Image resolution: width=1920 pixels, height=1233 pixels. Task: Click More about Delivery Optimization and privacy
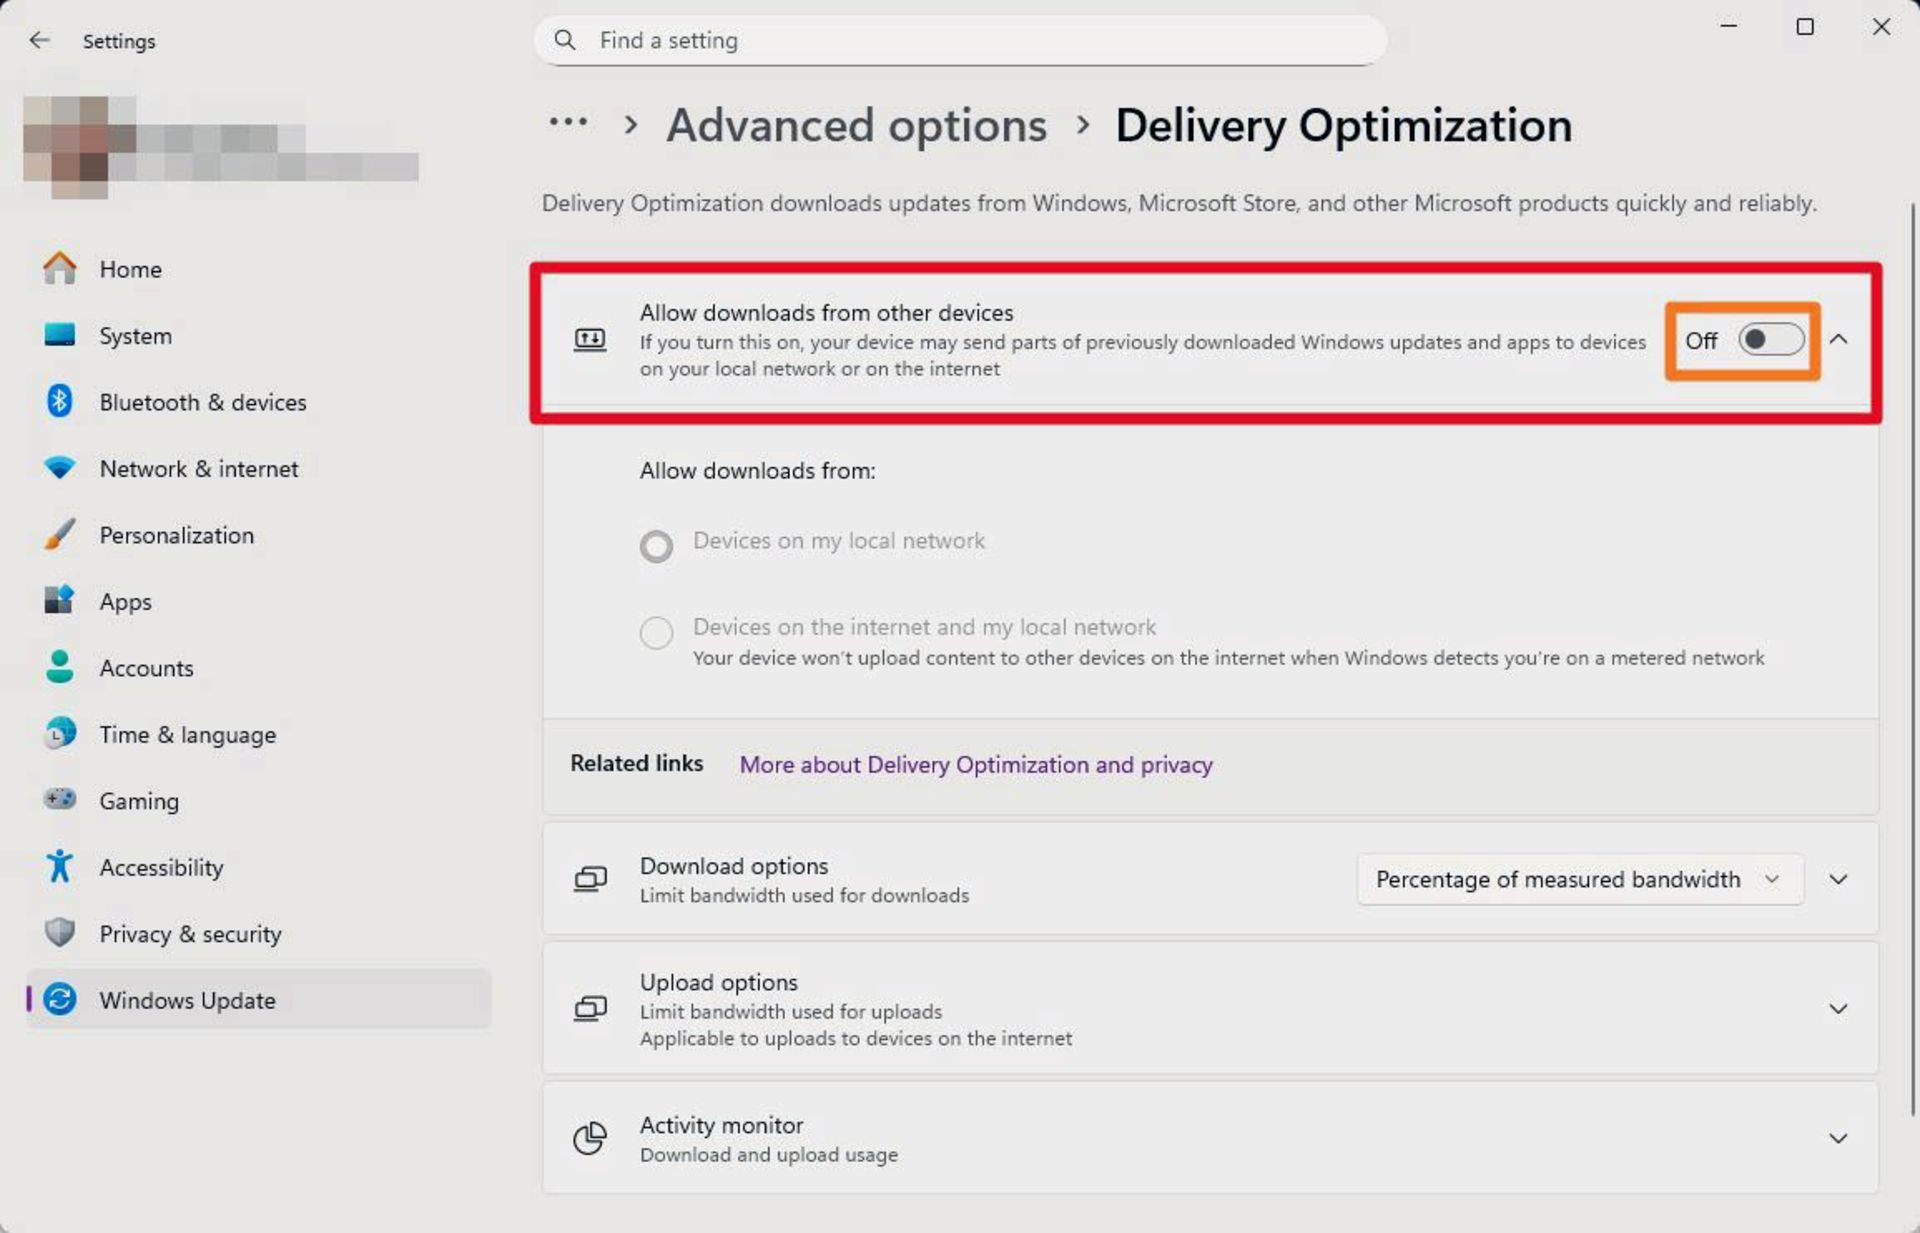point(975,764)
